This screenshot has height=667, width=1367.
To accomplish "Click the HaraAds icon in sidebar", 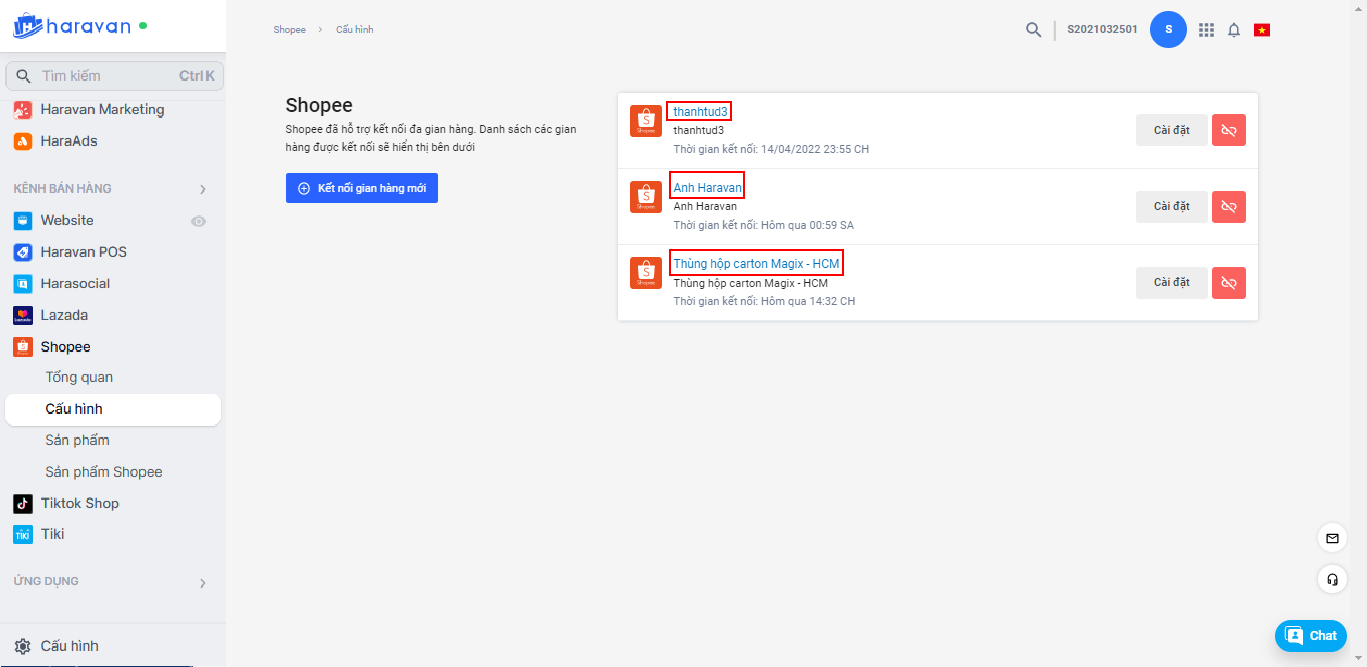I will [x=23, y=141].
